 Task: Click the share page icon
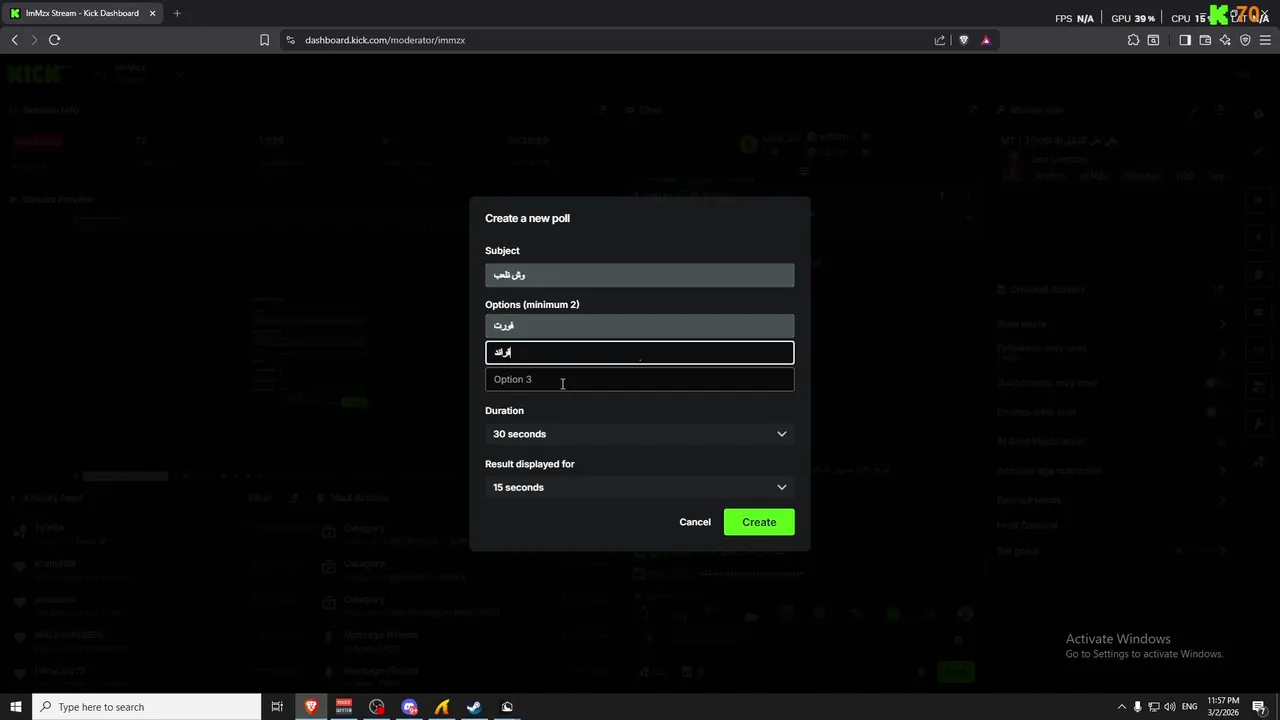coord(940,40)
